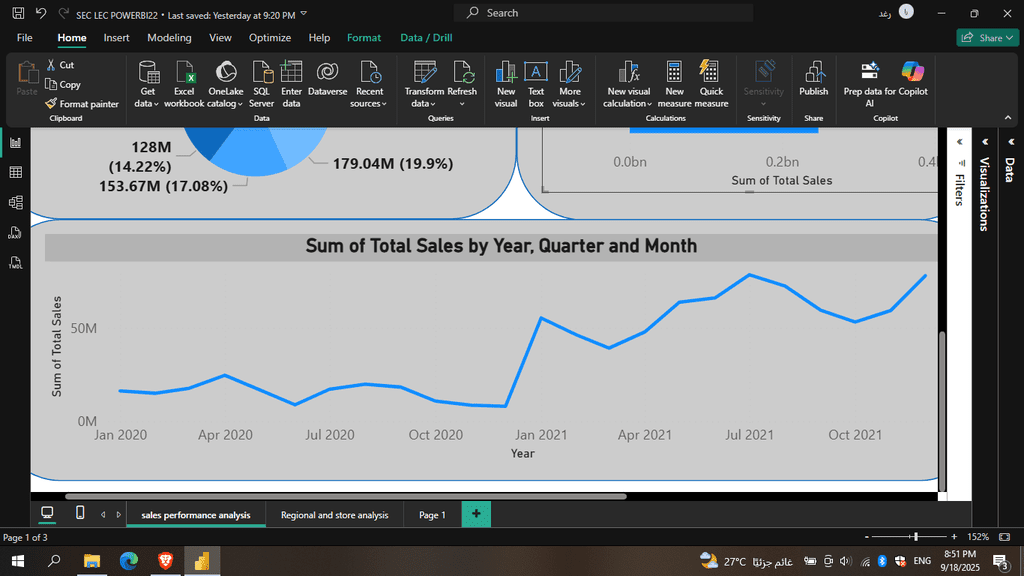The height and width of the screenshot is (576, 1024).
Task: Switch to Table view in sidebar
Action: point(15,172)
